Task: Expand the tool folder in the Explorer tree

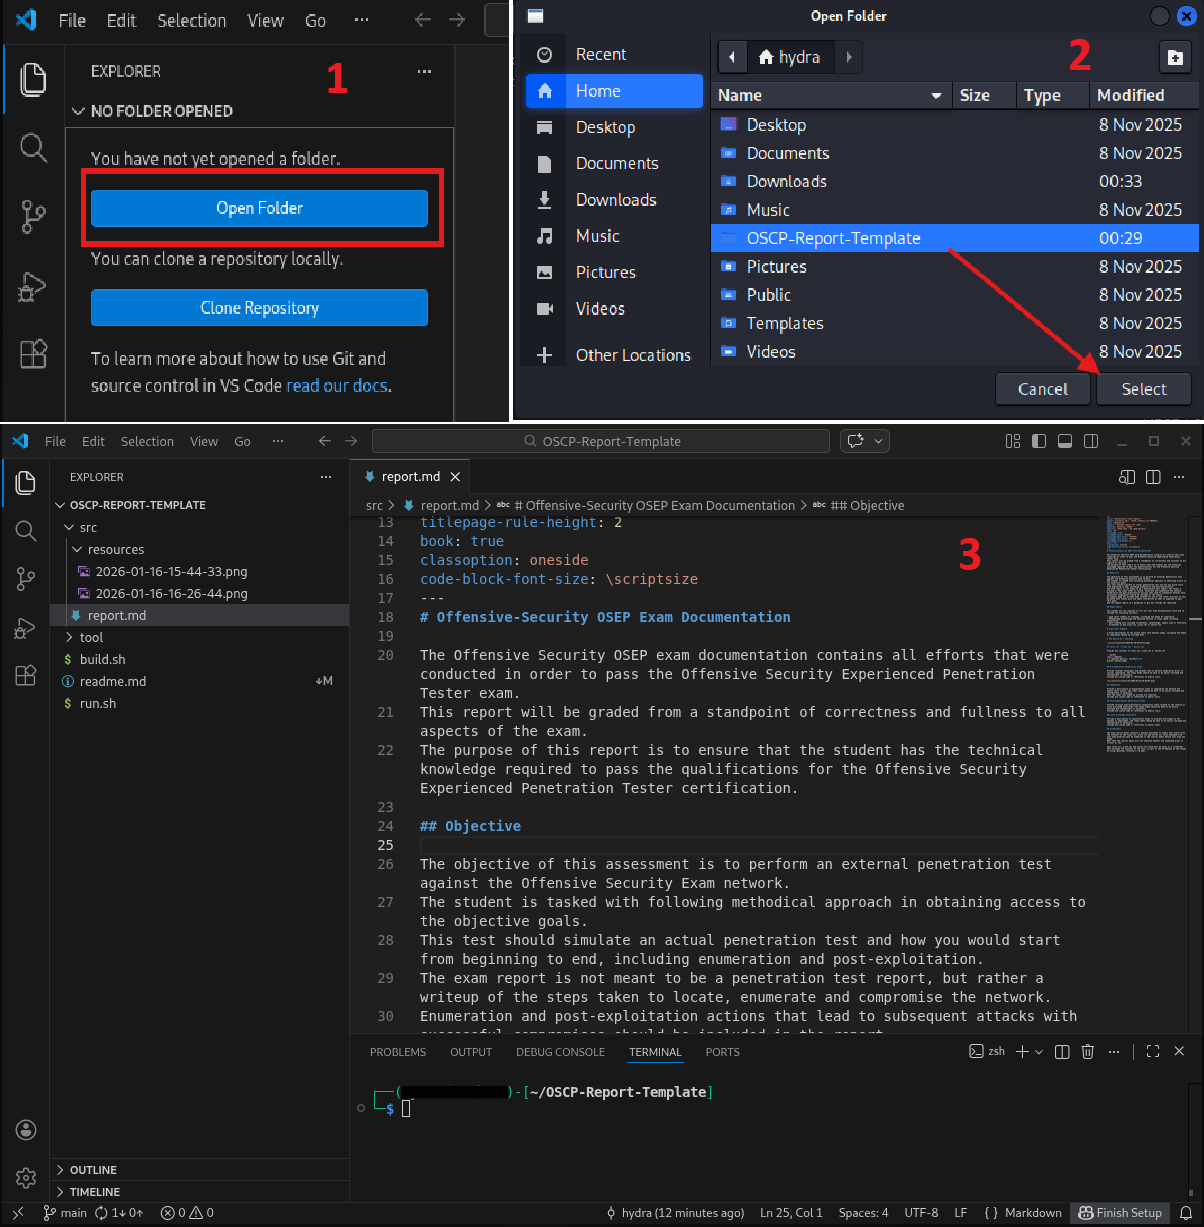Action: tap(200, 637)
